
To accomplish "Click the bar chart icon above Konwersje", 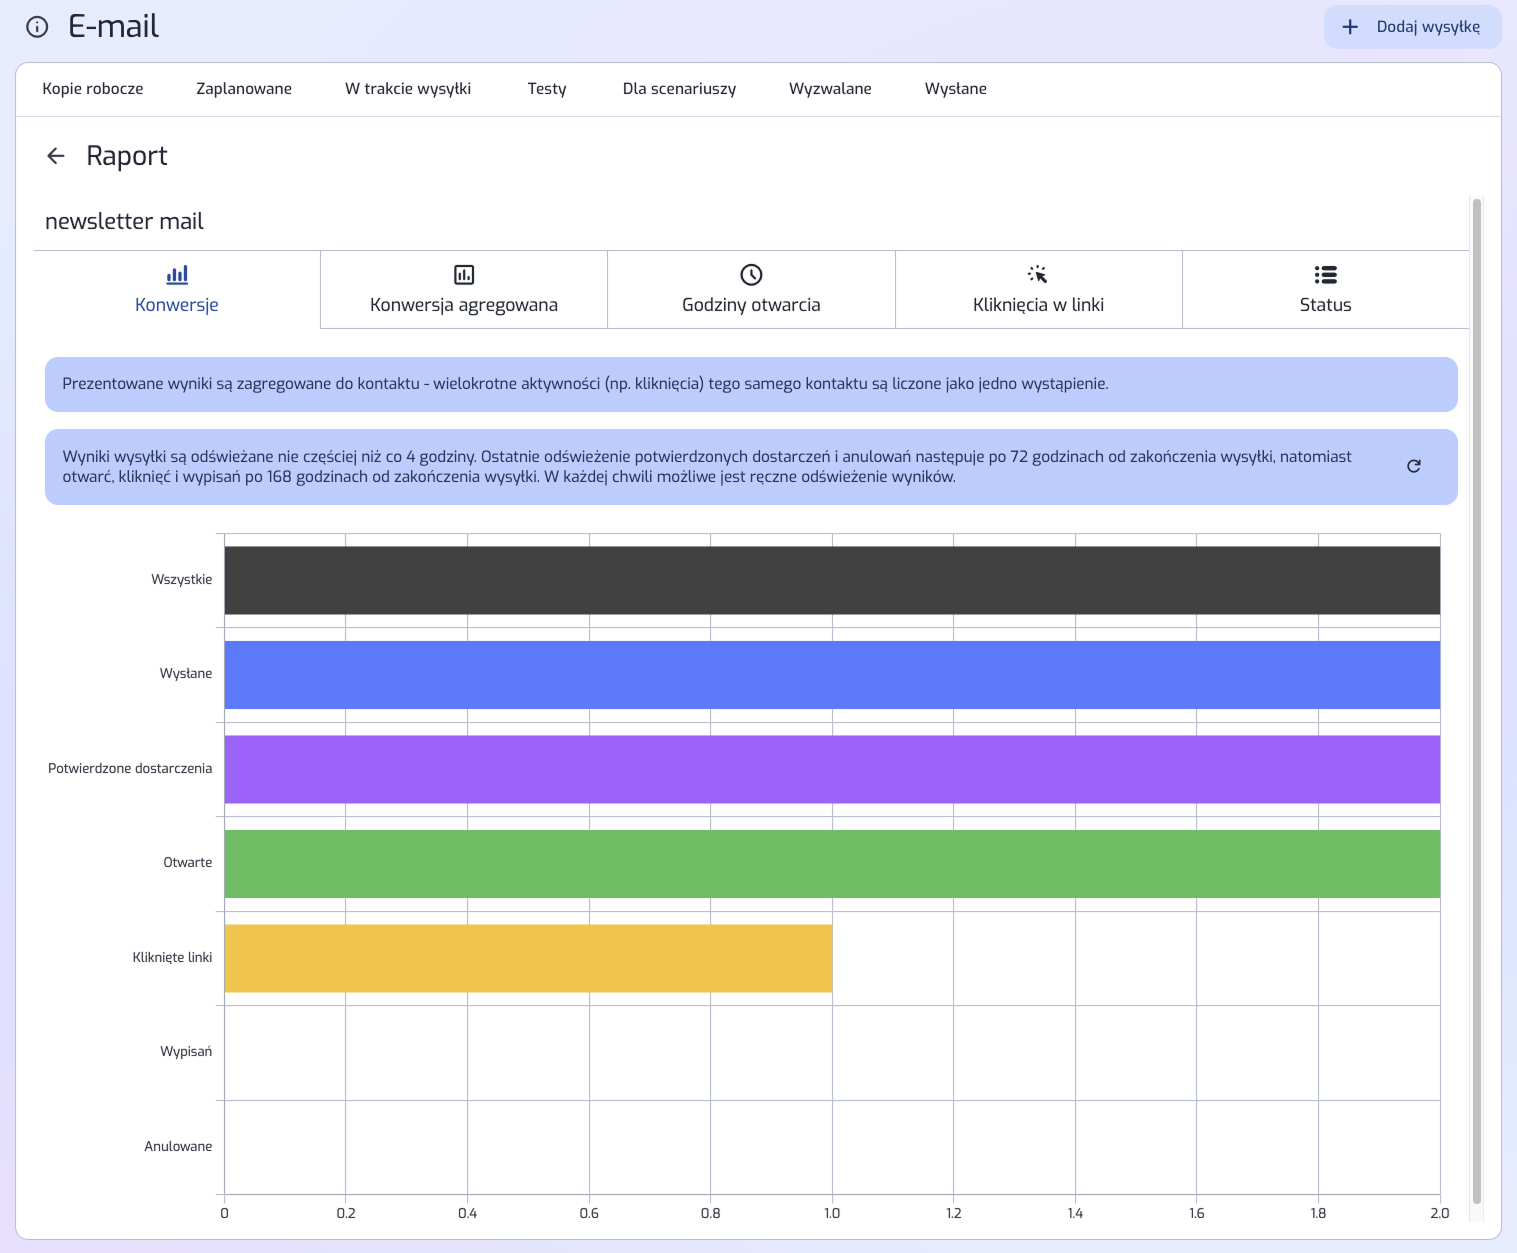I will coord(177,275).
